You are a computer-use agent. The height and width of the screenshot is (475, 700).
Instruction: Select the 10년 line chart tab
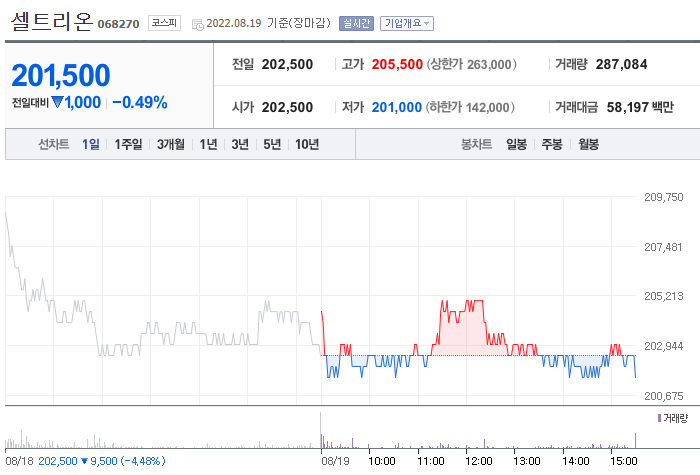(x=307, y=144)
